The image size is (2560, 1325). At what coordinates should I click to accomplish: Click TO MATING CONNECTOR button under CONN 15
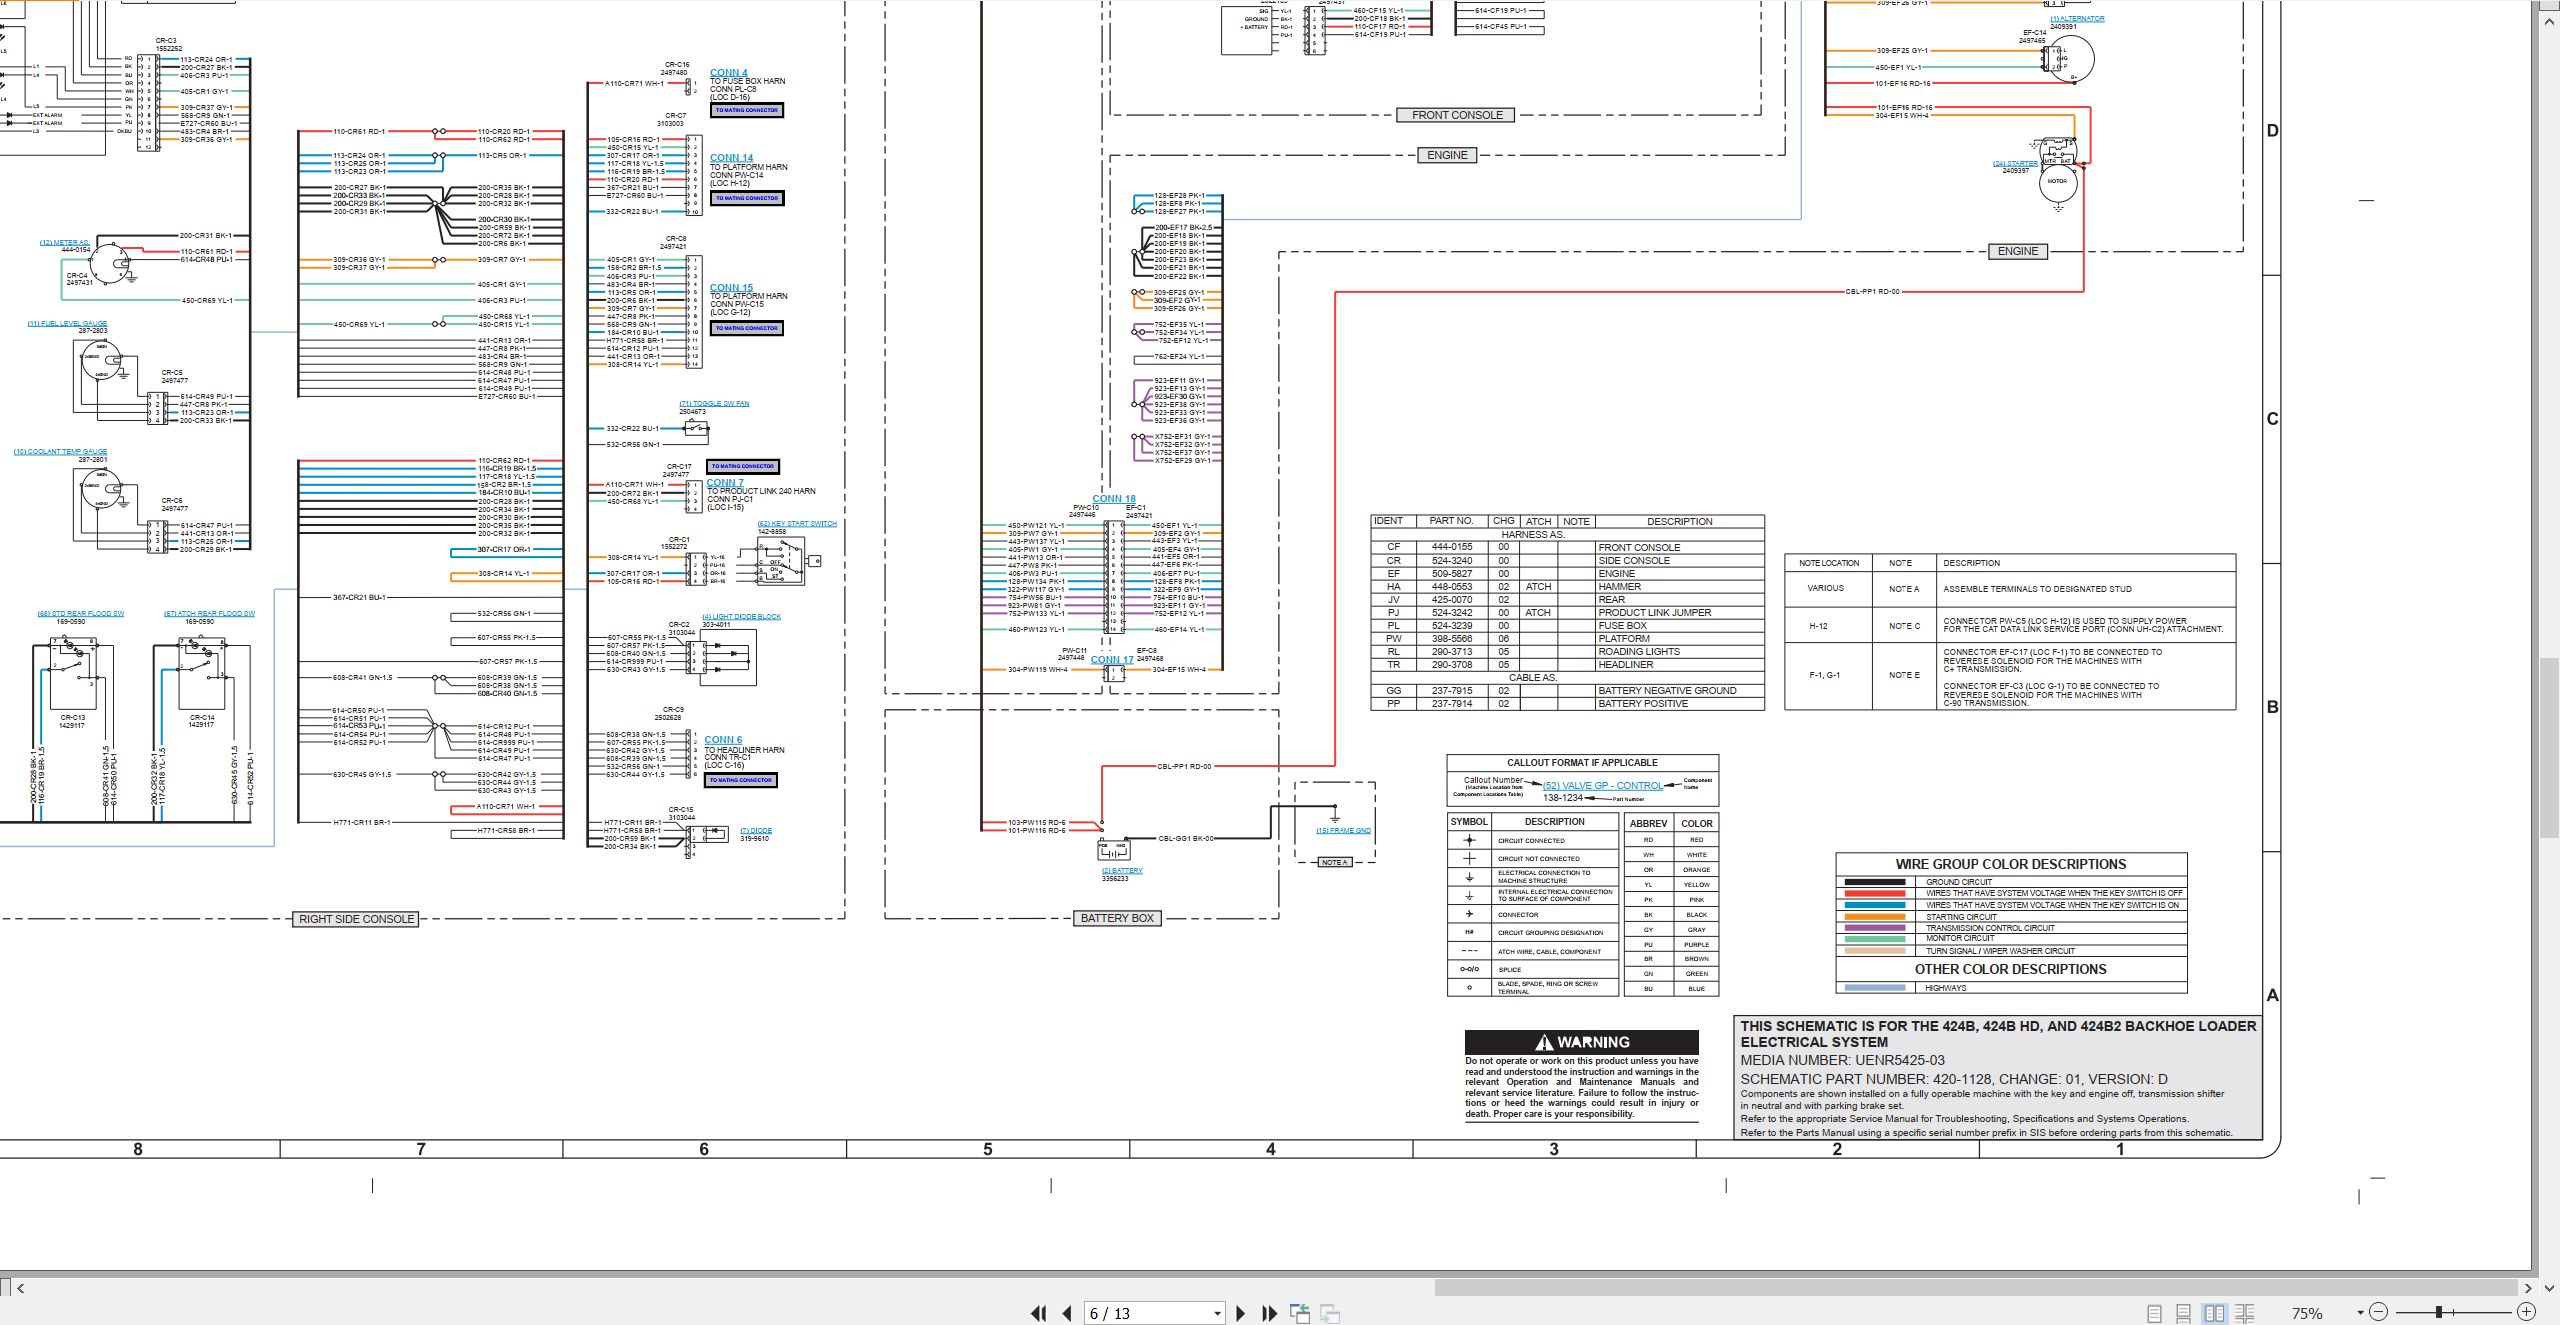[747, 328]
